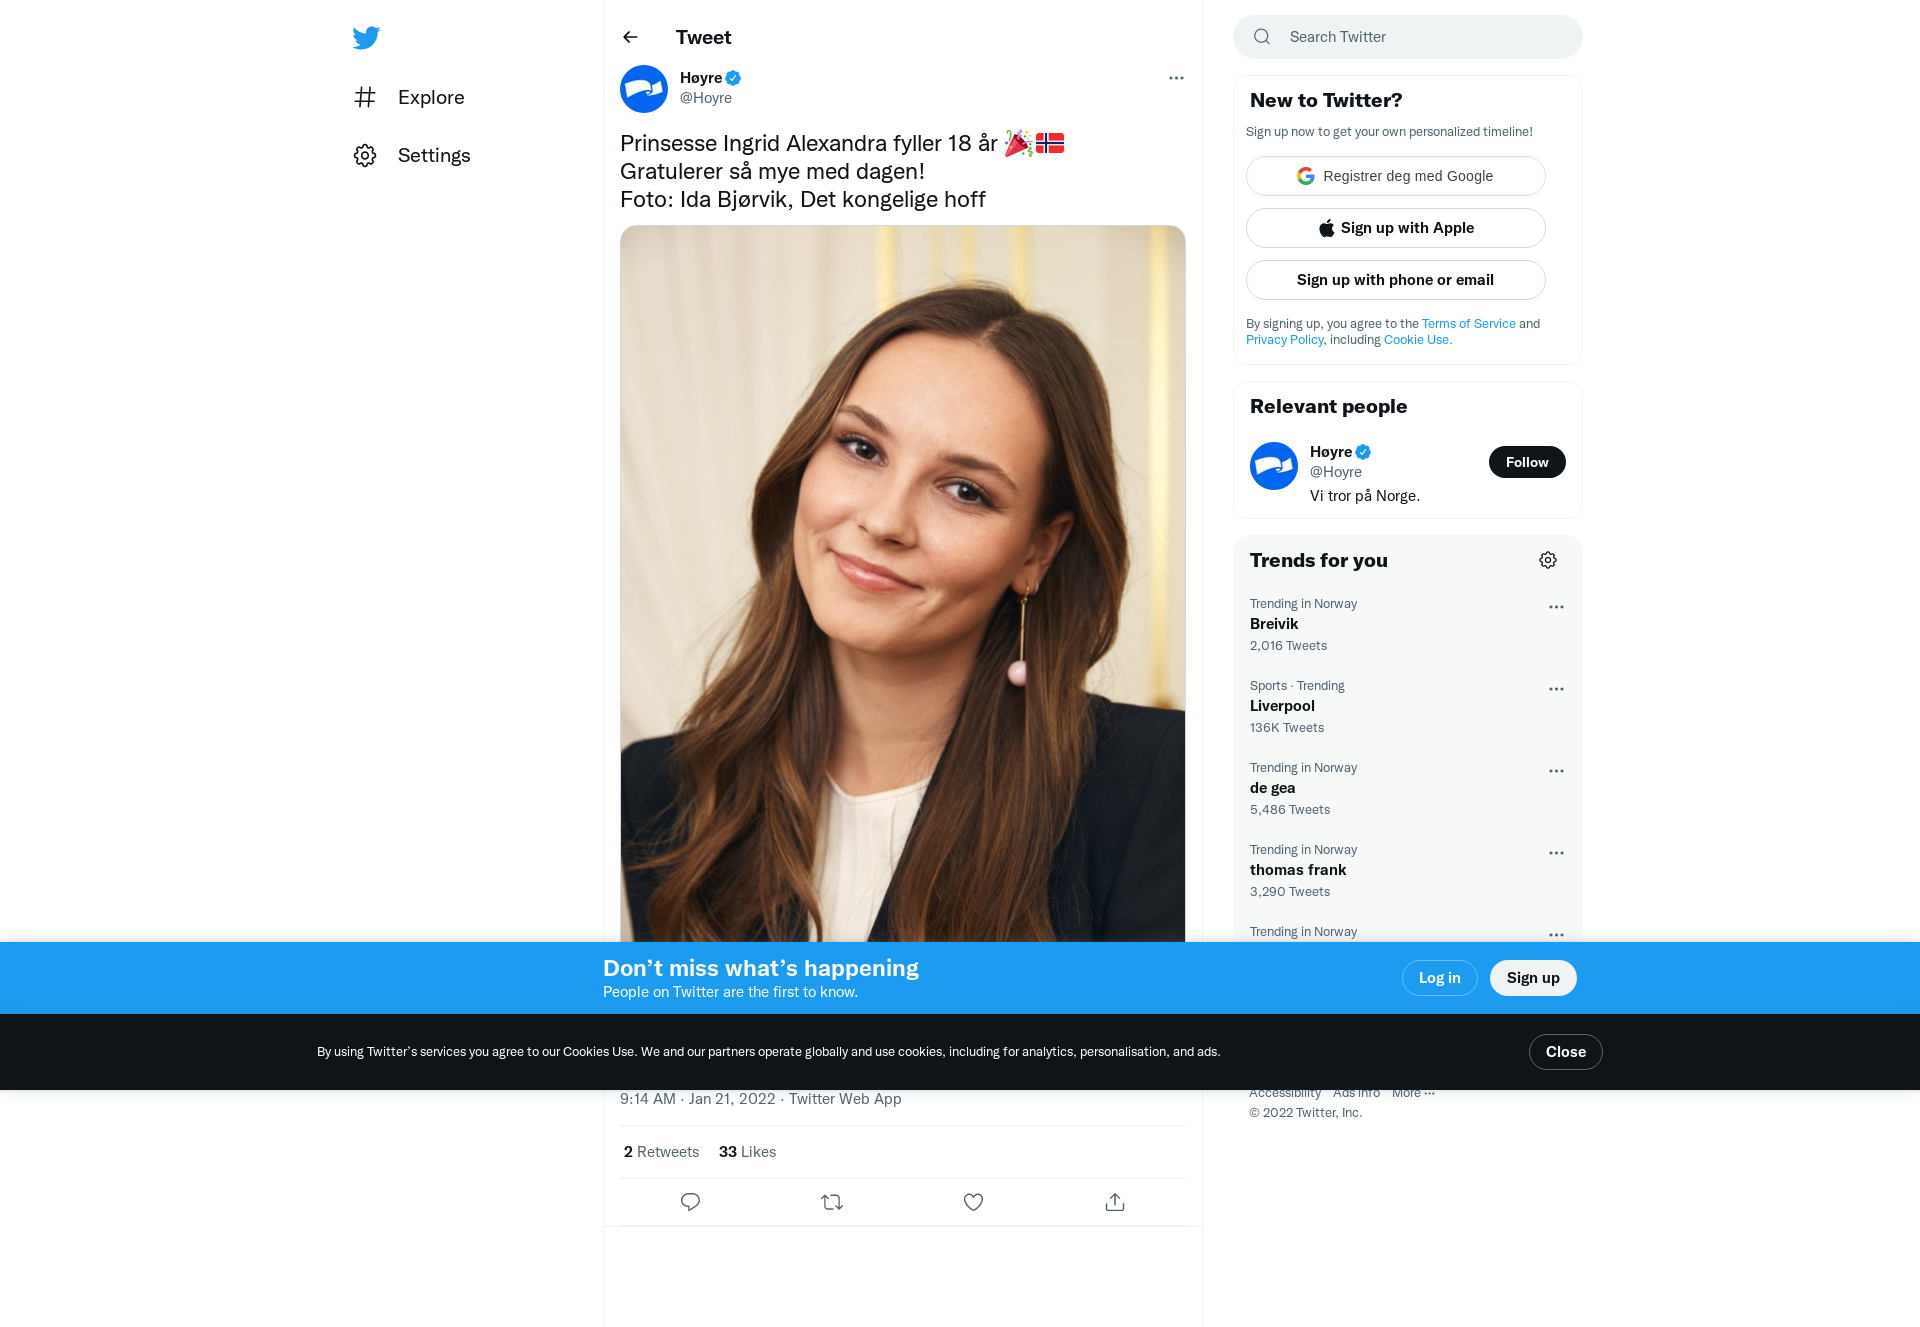This screenshot has width=1920, height=1327.
Task: Click the Search Twitter field
Action: click(1408, 37)
